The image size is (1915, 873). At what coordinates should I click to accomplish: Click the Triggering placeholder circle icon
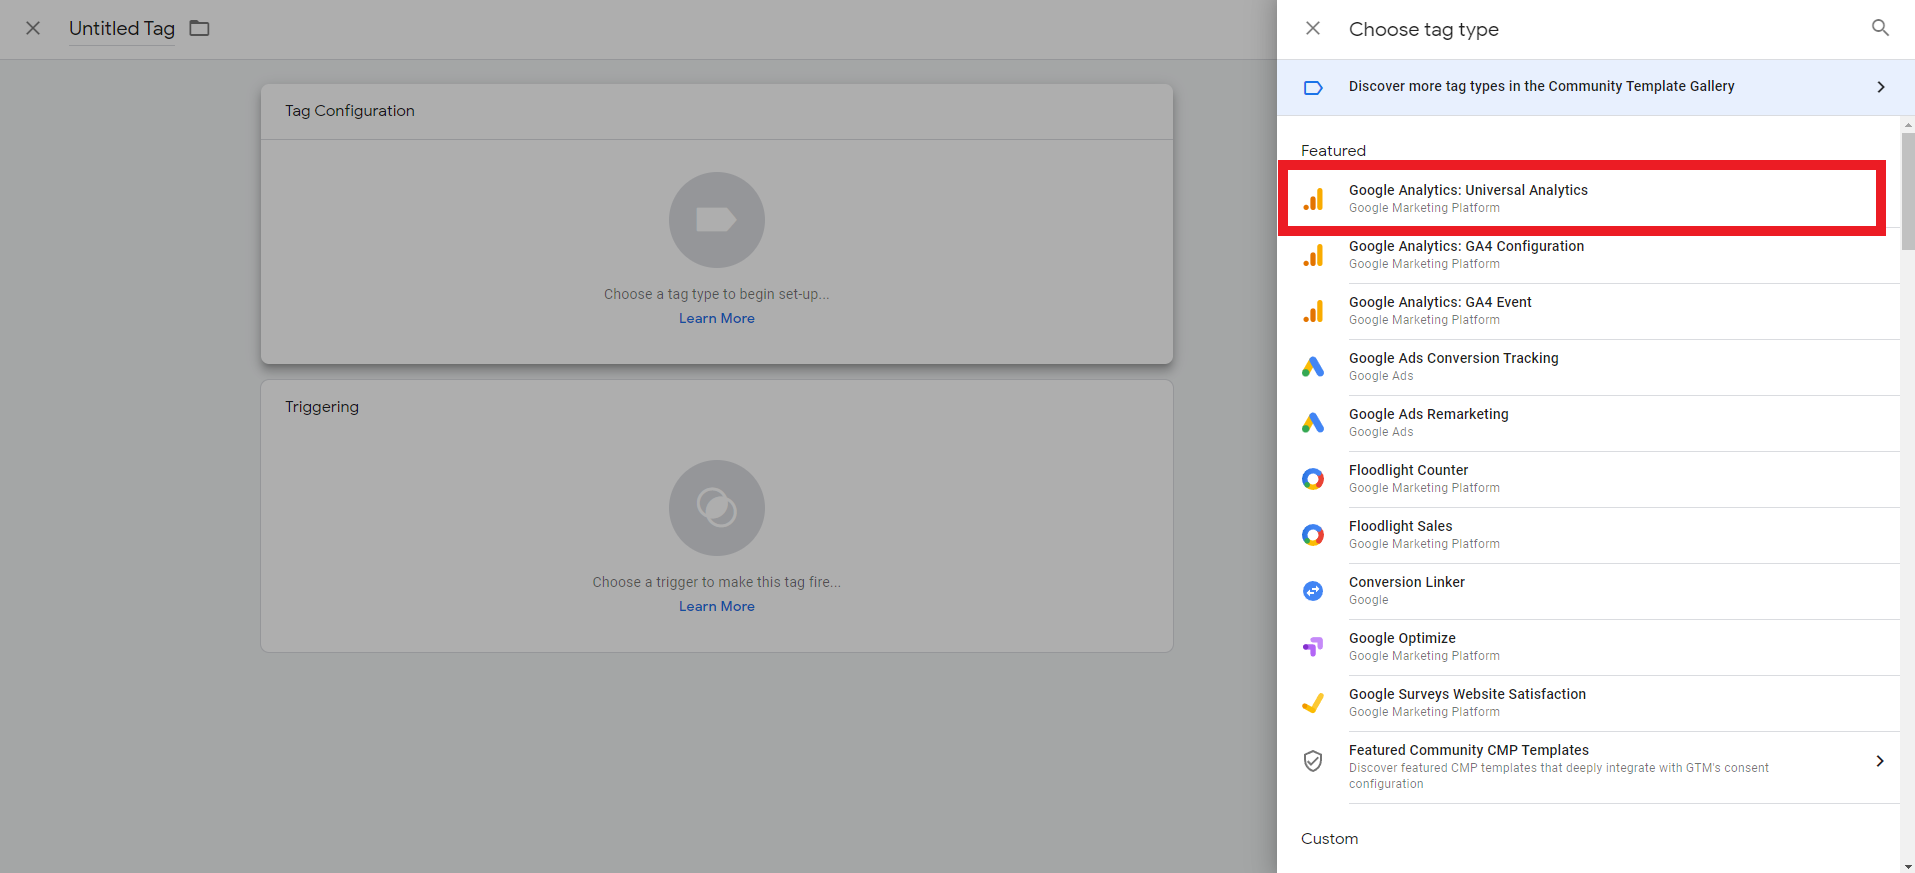point(716,508)
